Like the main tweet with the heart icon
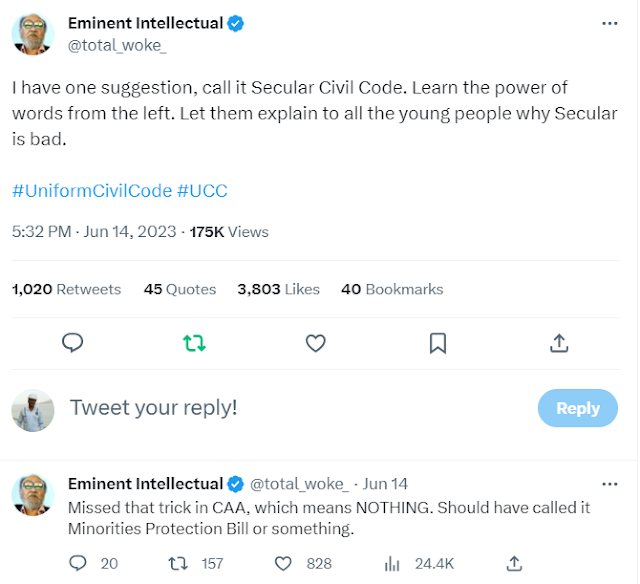Viewport: 640px width, 584px height. click(x=315, y=344)
